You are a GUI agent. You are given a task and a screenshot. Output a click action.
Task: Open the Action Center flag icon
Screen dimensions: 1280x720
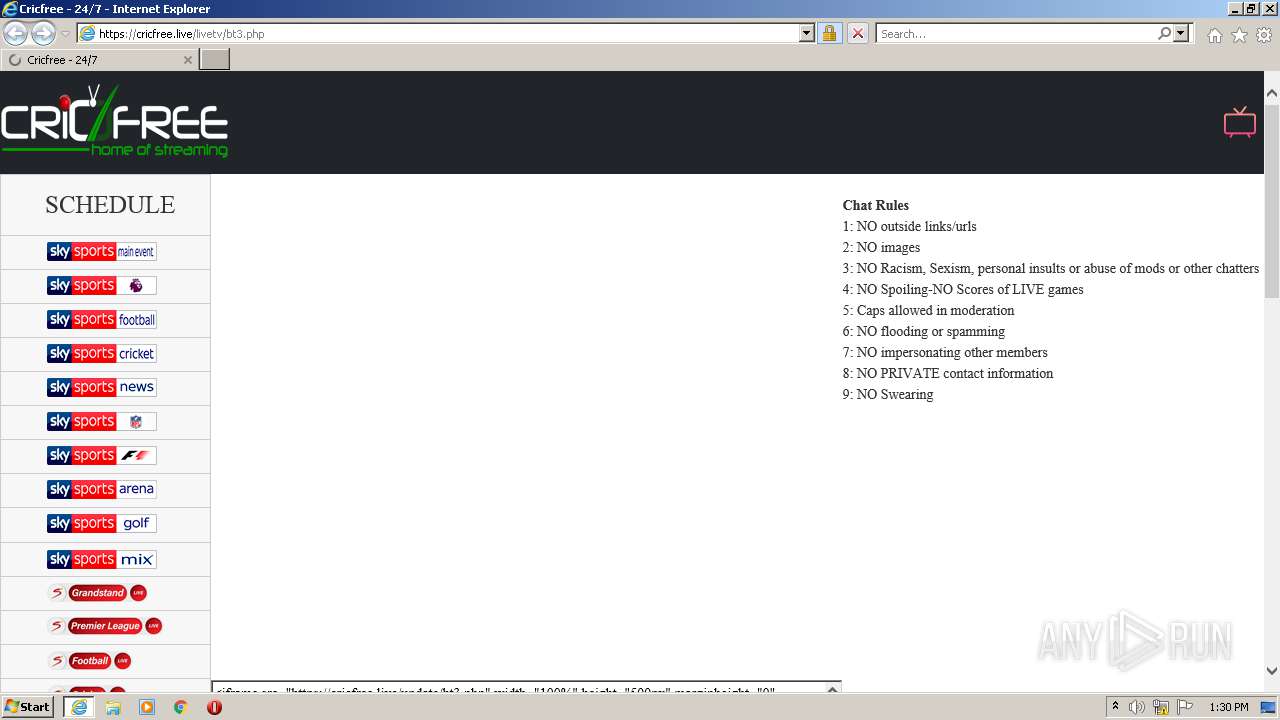point(1185,707)
